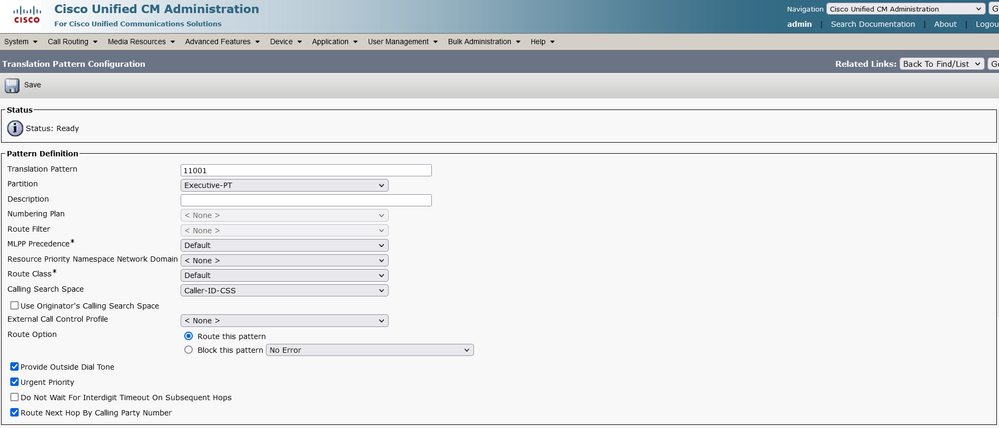Open the User Management menu
Image resolution: width=999 pixels, height=428 pixels.
coord(403,41)
